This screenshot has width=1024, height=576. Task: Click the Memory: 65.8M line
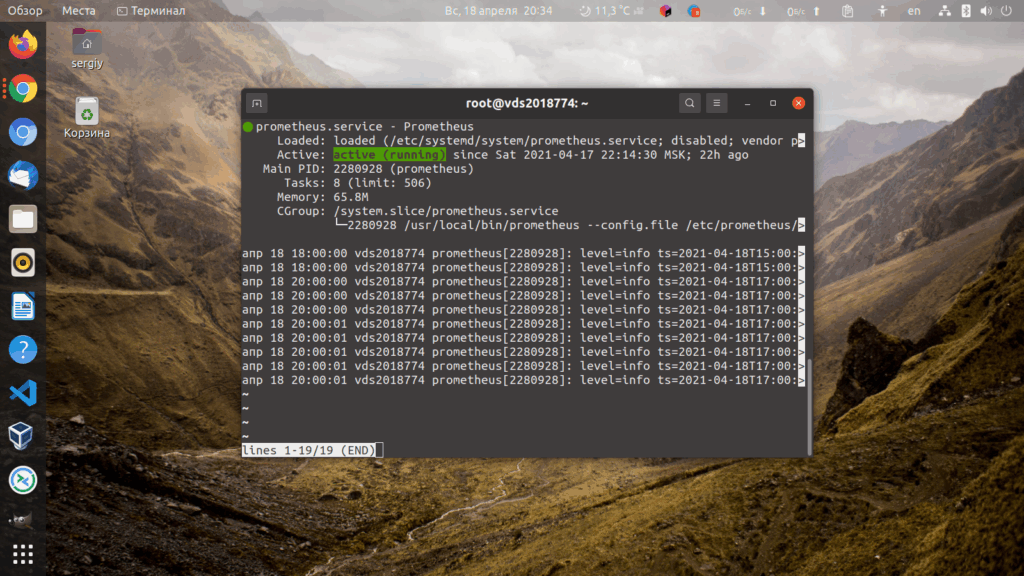tap(323, 197)
